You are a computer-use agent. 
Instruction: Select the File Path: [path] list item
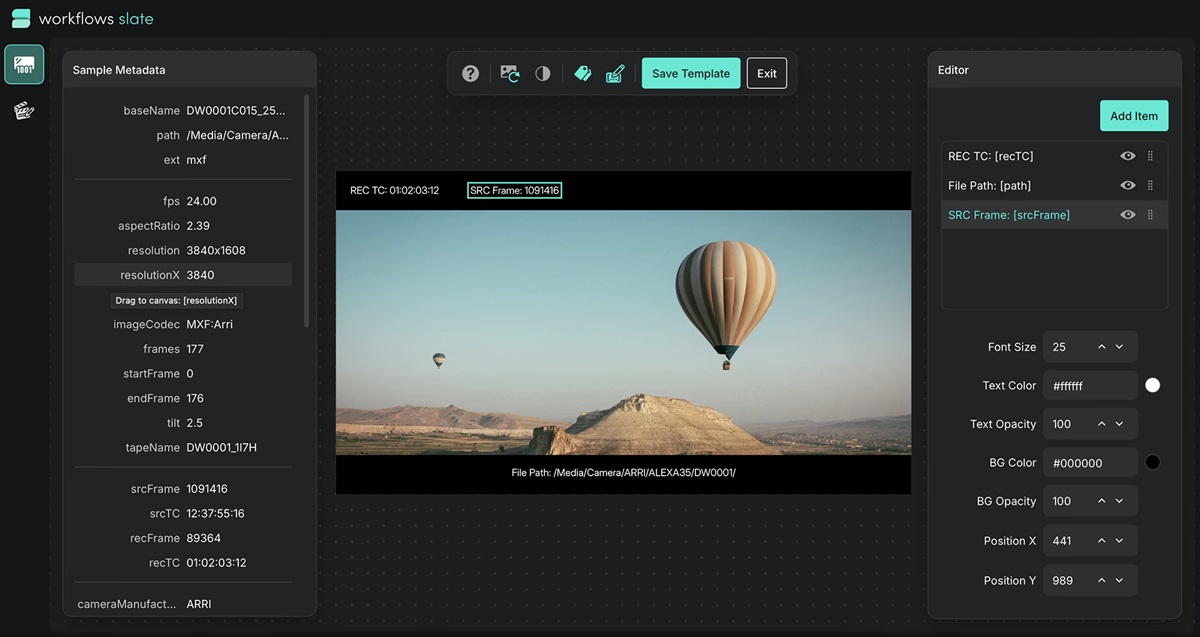click(x=1055, y=185)
